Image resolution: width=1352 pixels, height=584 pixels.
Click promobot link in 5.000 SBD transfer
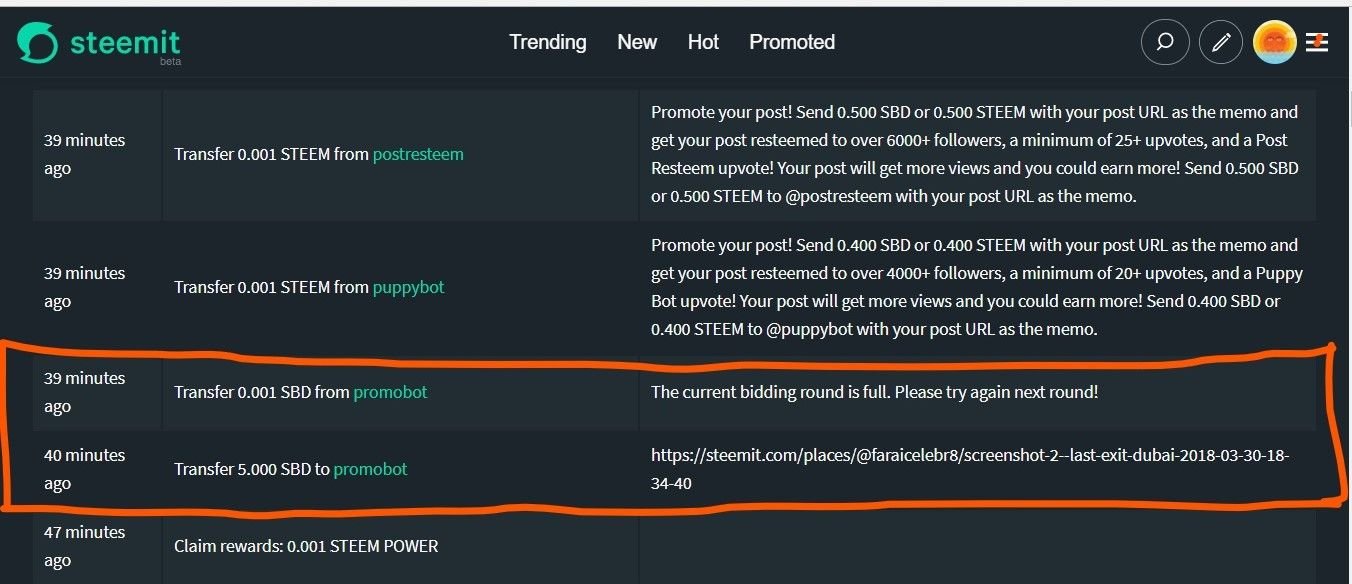(370, 469)
